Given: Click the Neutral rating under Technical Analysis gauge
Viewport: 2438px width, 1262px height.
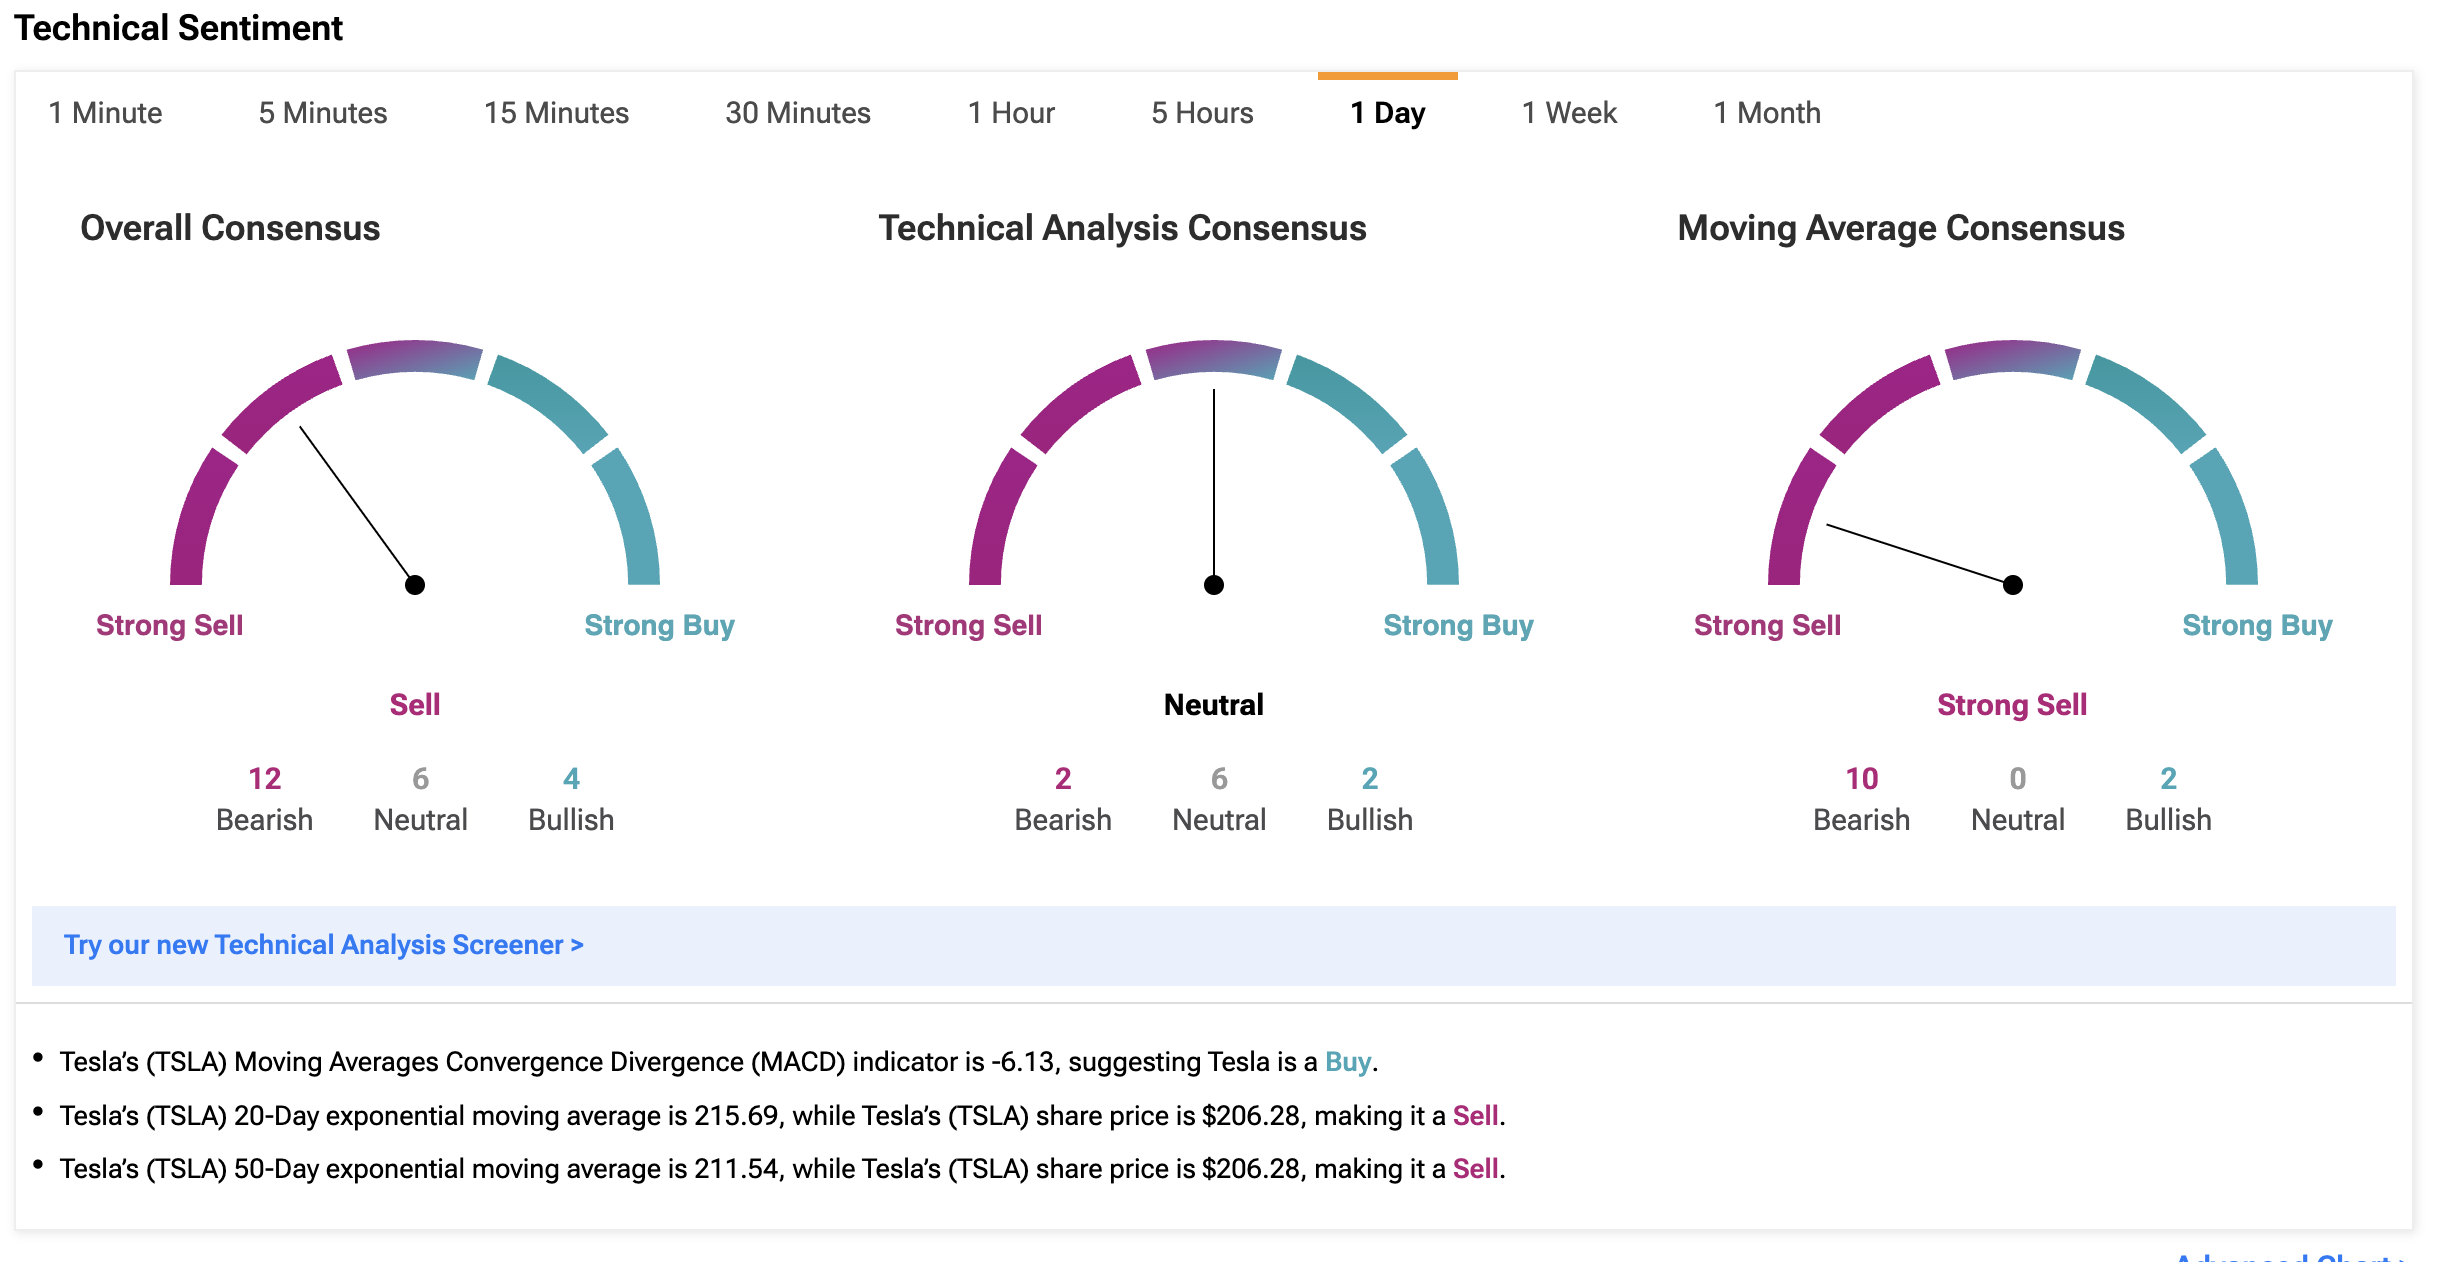Looking at the screenshot, I should point(1213,705).
